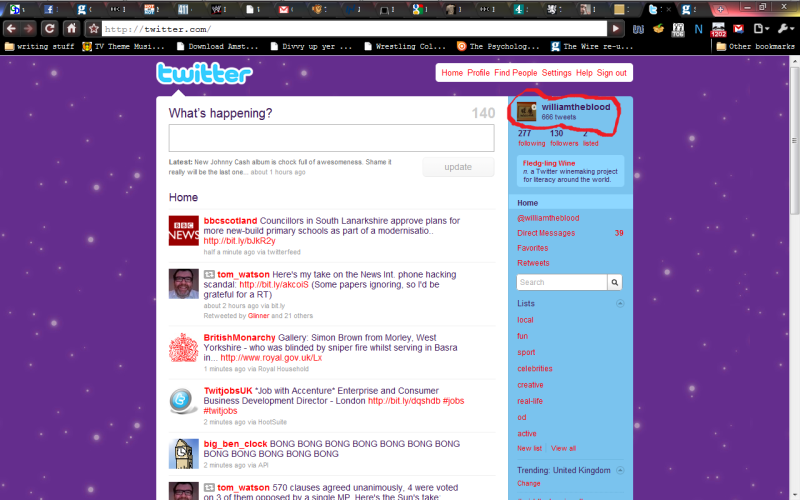Collapse the Lists section arrow
The height and width of the screenshot is (500, 800).
(620, 304)
